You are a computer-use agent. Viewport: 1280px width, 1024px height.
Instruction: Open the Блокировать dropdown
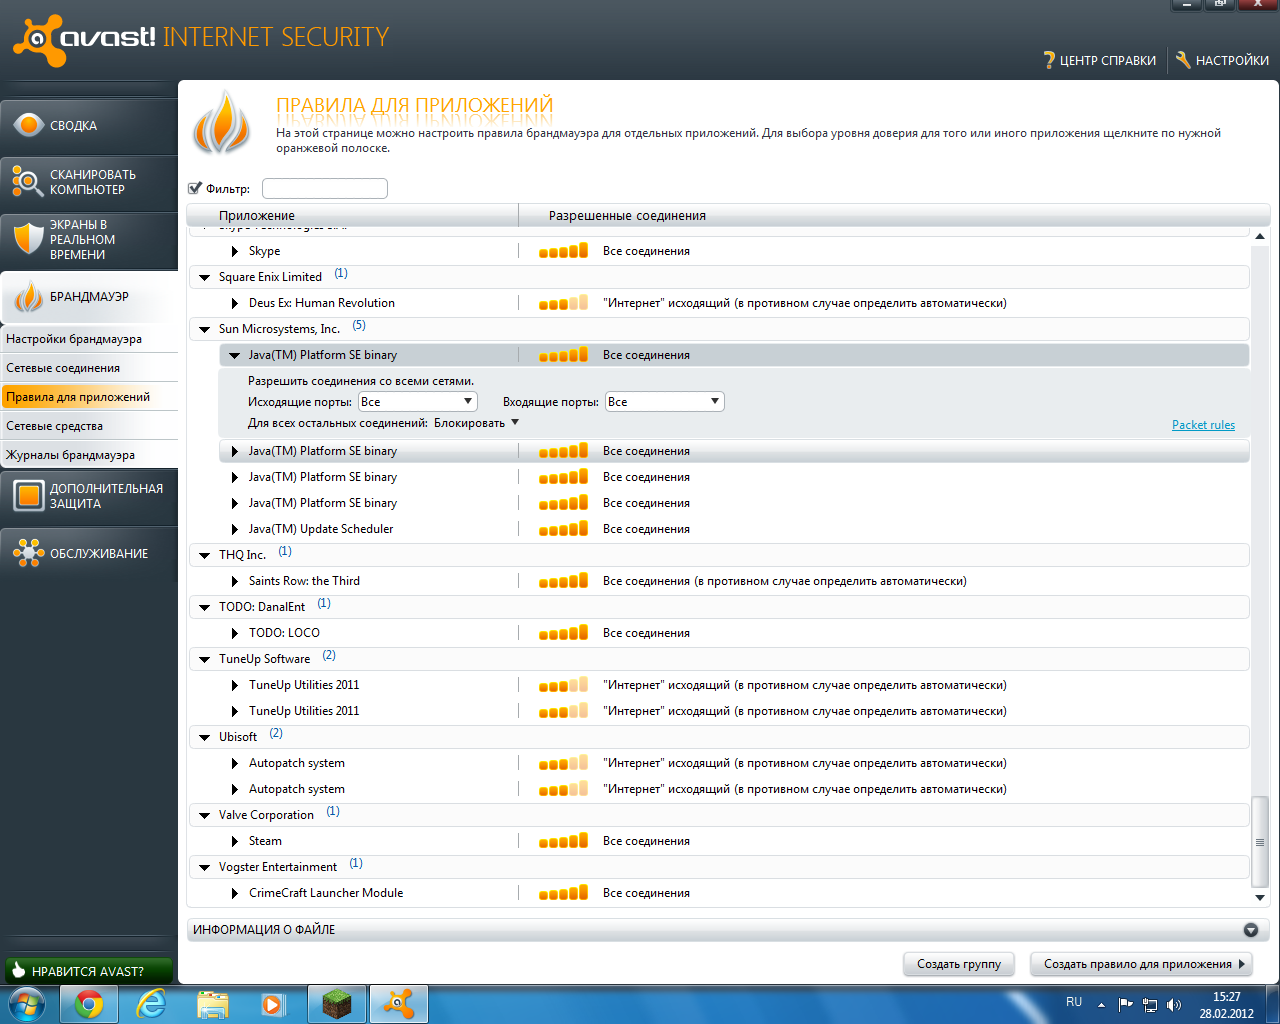pos(476,423)
